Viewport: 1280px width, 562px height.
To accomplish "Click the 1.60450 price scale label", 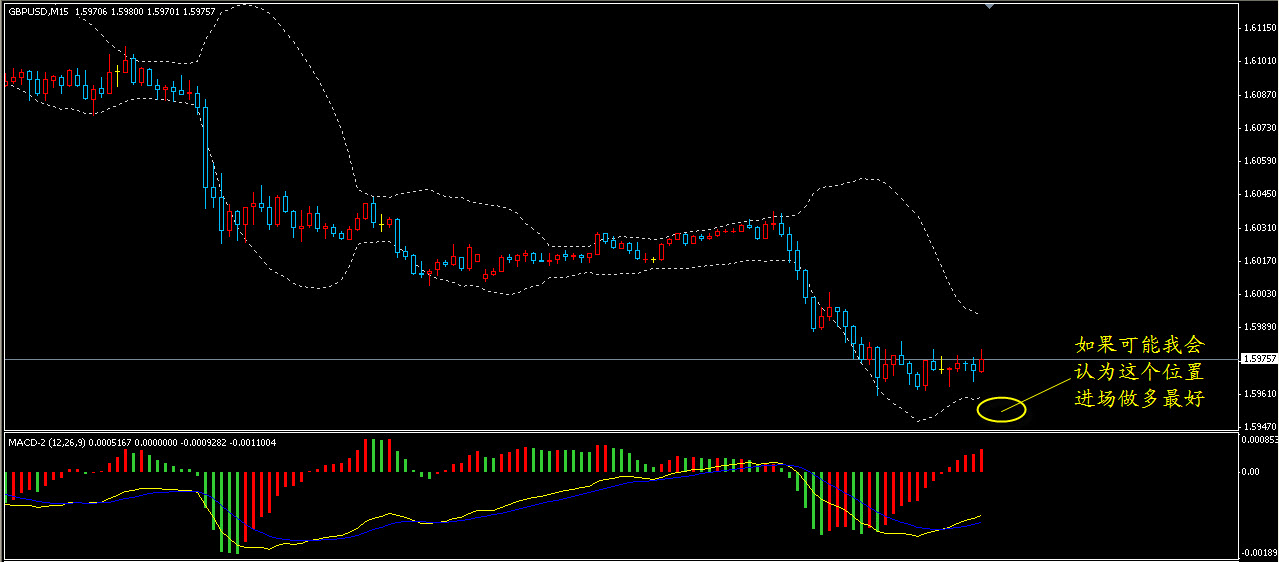I will click(x=1259, y=194).
